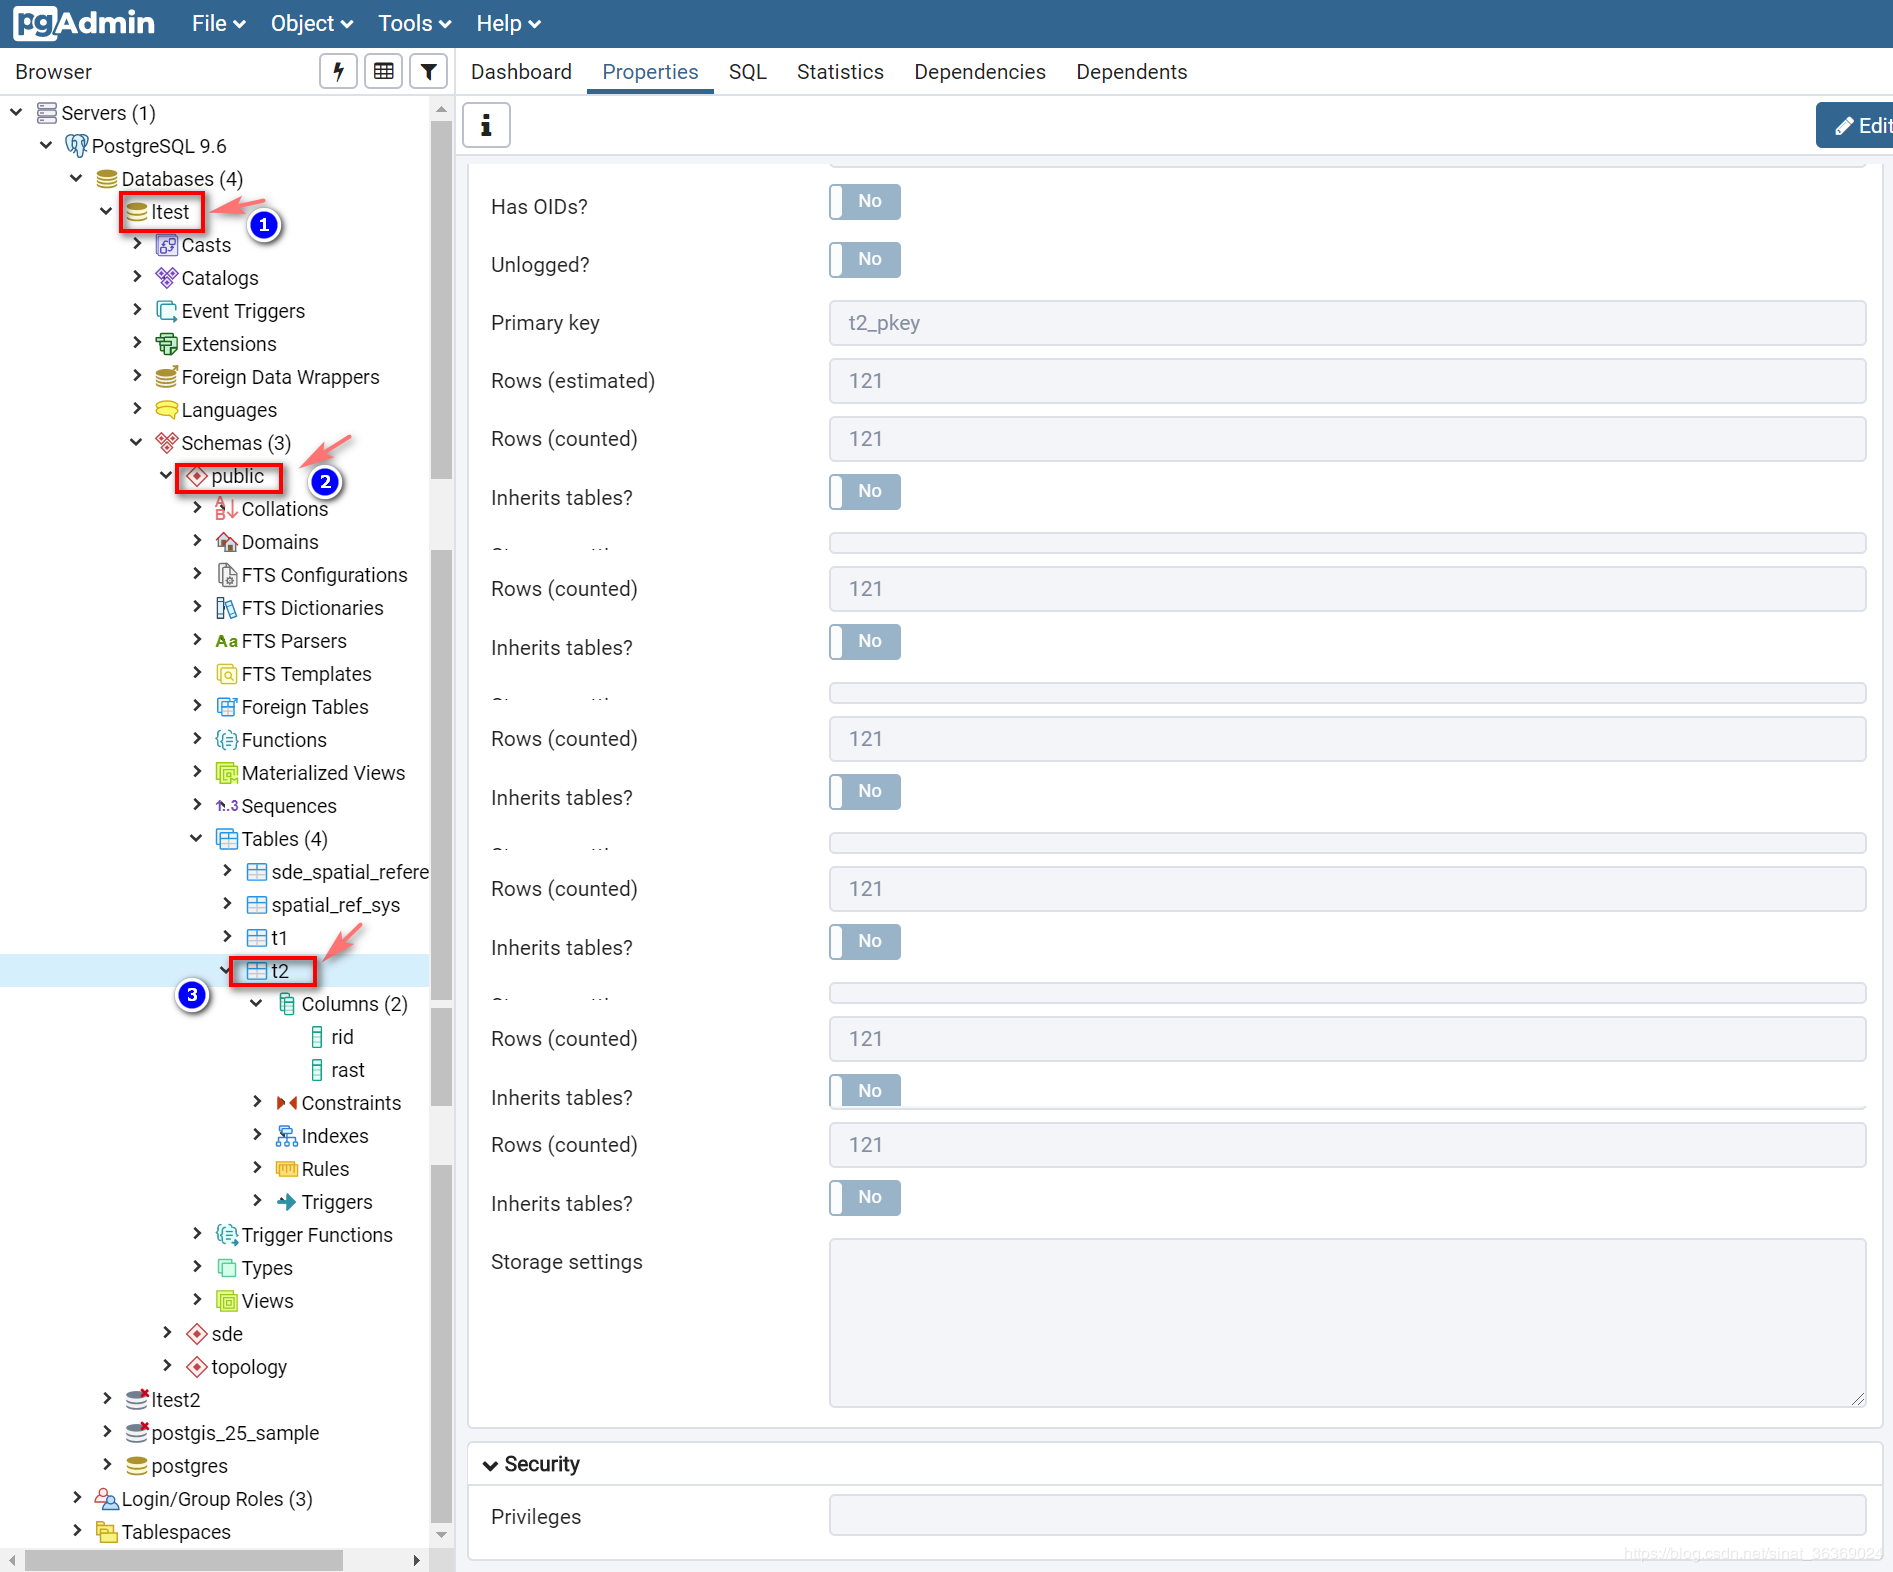Click the Login/Group Roles icon
Image resolution: width=1893 pixels, height=1572 pixels.
106,1499
